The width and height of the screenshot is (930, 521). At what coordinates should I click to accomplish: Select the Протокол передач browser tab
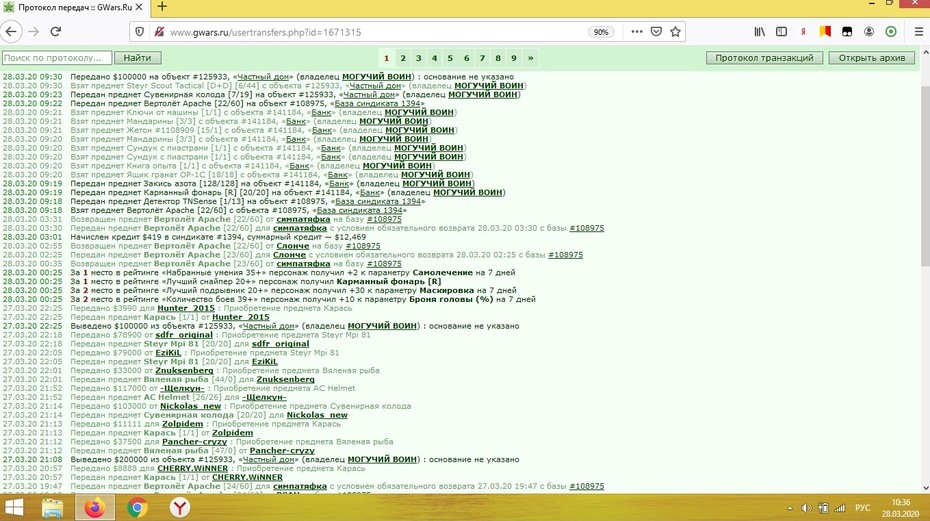click(x=75, y=8)
